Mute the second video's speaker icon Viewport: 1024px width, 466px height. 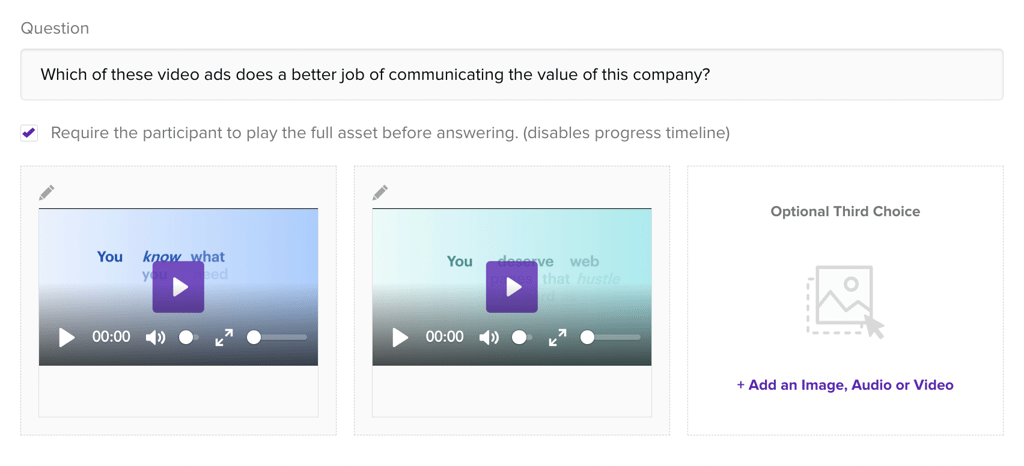[x=489, y=337]
